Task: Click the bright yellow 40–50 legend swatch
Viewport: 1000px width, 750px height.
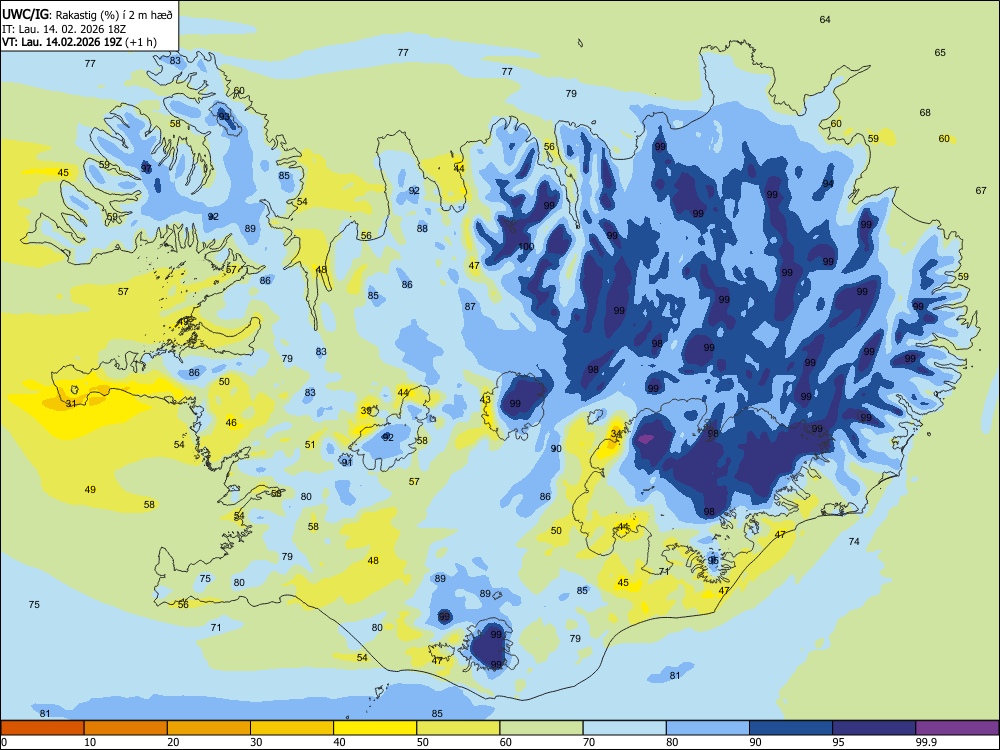Action: (375, 728)
